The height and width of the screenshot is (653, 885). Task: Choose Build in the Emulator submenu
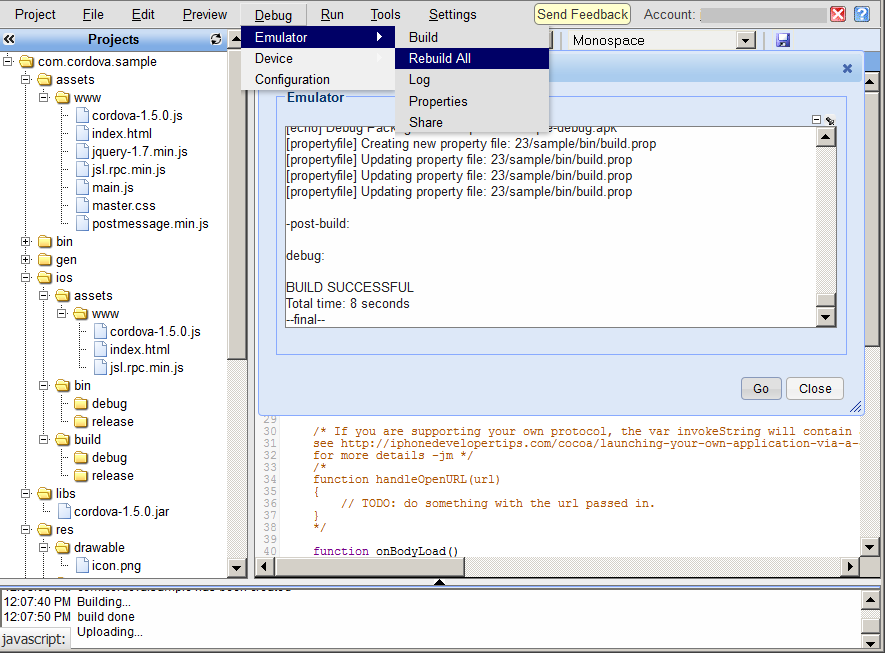[x=472, y=37]
